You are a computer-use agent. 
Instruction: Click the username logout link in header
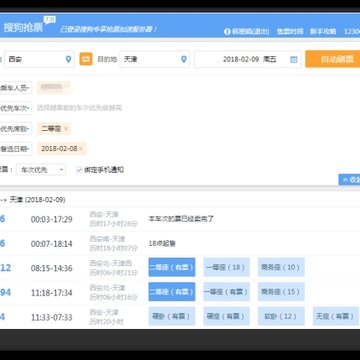[251, 32]
